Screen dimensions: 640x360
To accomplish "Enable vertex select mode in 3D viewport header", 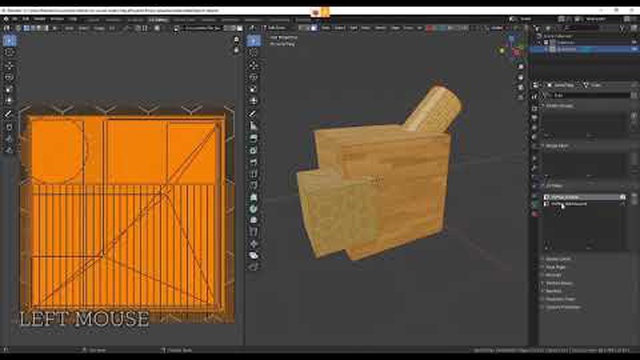I will coord(301,28).
